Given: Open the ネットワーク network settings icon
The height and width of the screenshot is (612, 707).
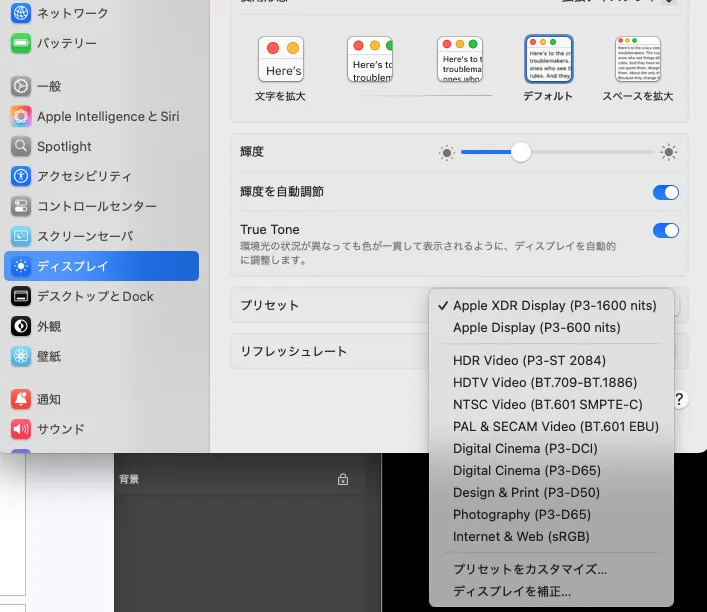Looking at the screenshot, I should (21, 13).
